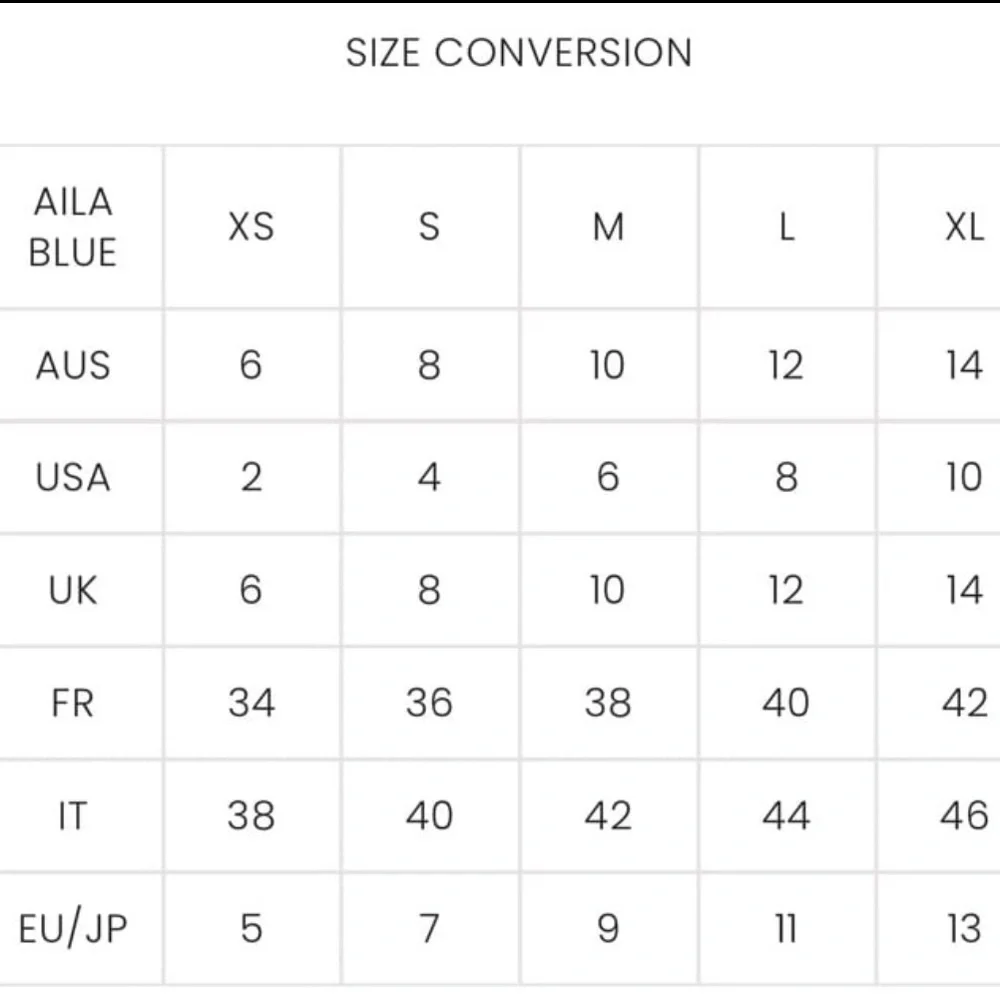Select USA size 2 under XS
1000x1000 pixels.
pyautogui.click(x=251, y=478)
